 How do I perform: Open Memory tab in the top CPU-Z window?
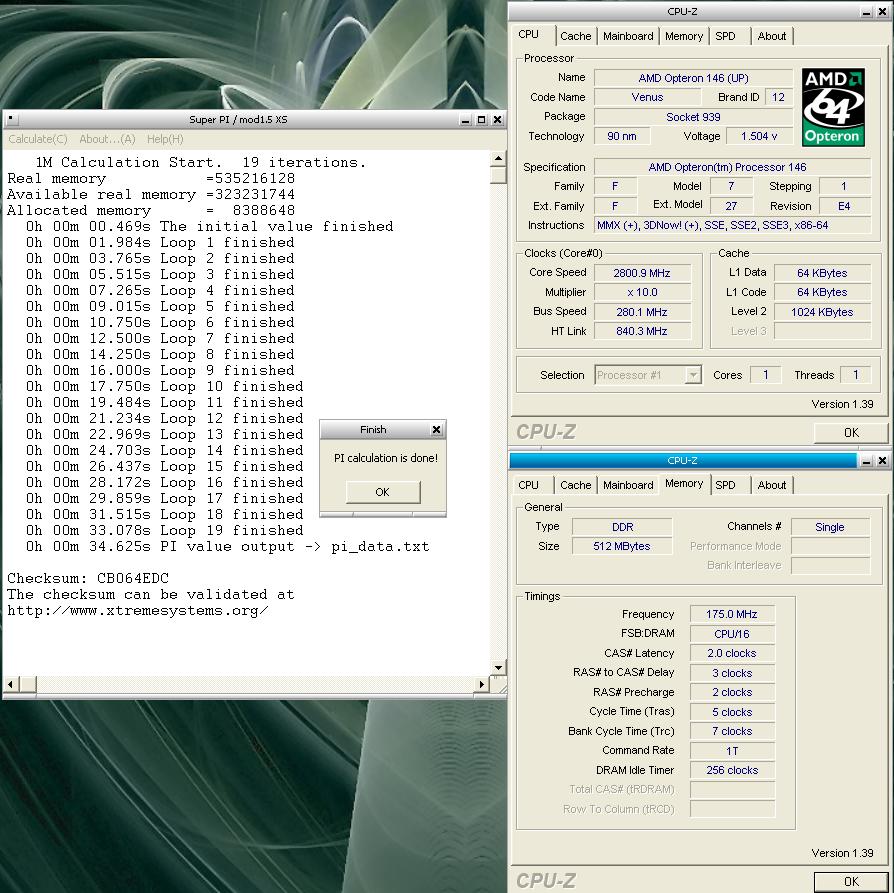click(x=684, y=36)
